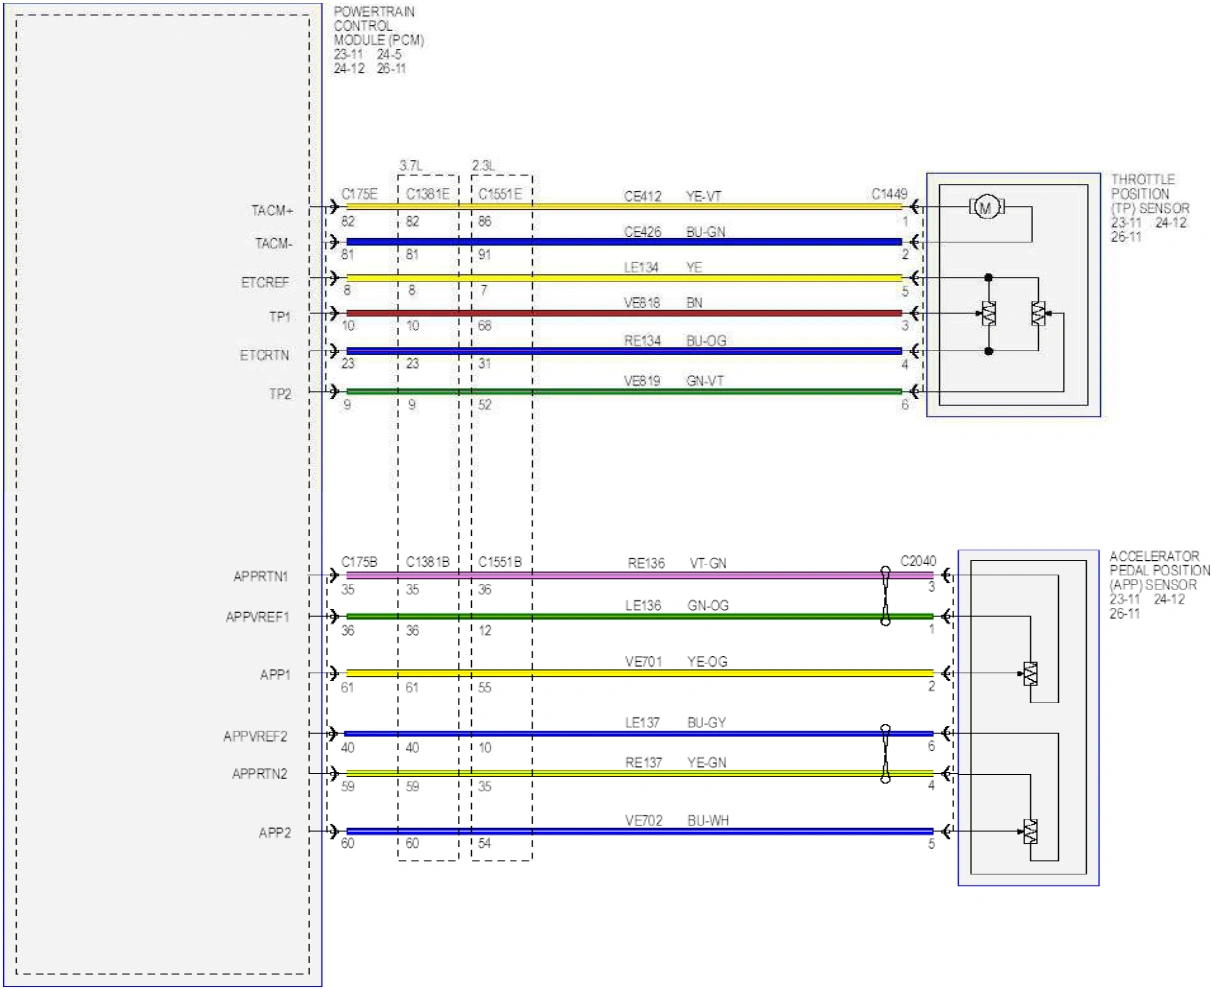
Task: Select the ACCELERATOR PEDAL POSITION (APP) SENSOR title
Action: click(1159, 570)
